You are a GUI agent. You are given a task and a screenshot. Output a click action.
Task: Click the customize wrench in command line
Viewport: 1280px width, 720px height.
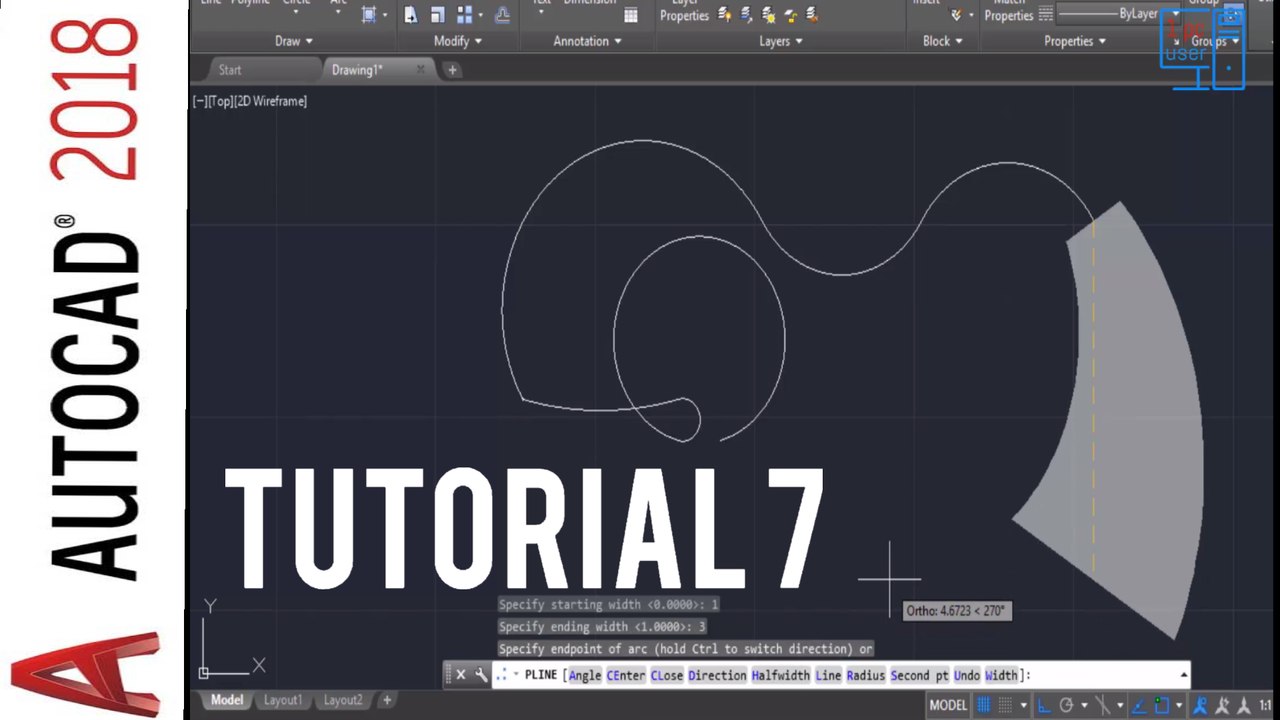(x=481, y=675)
